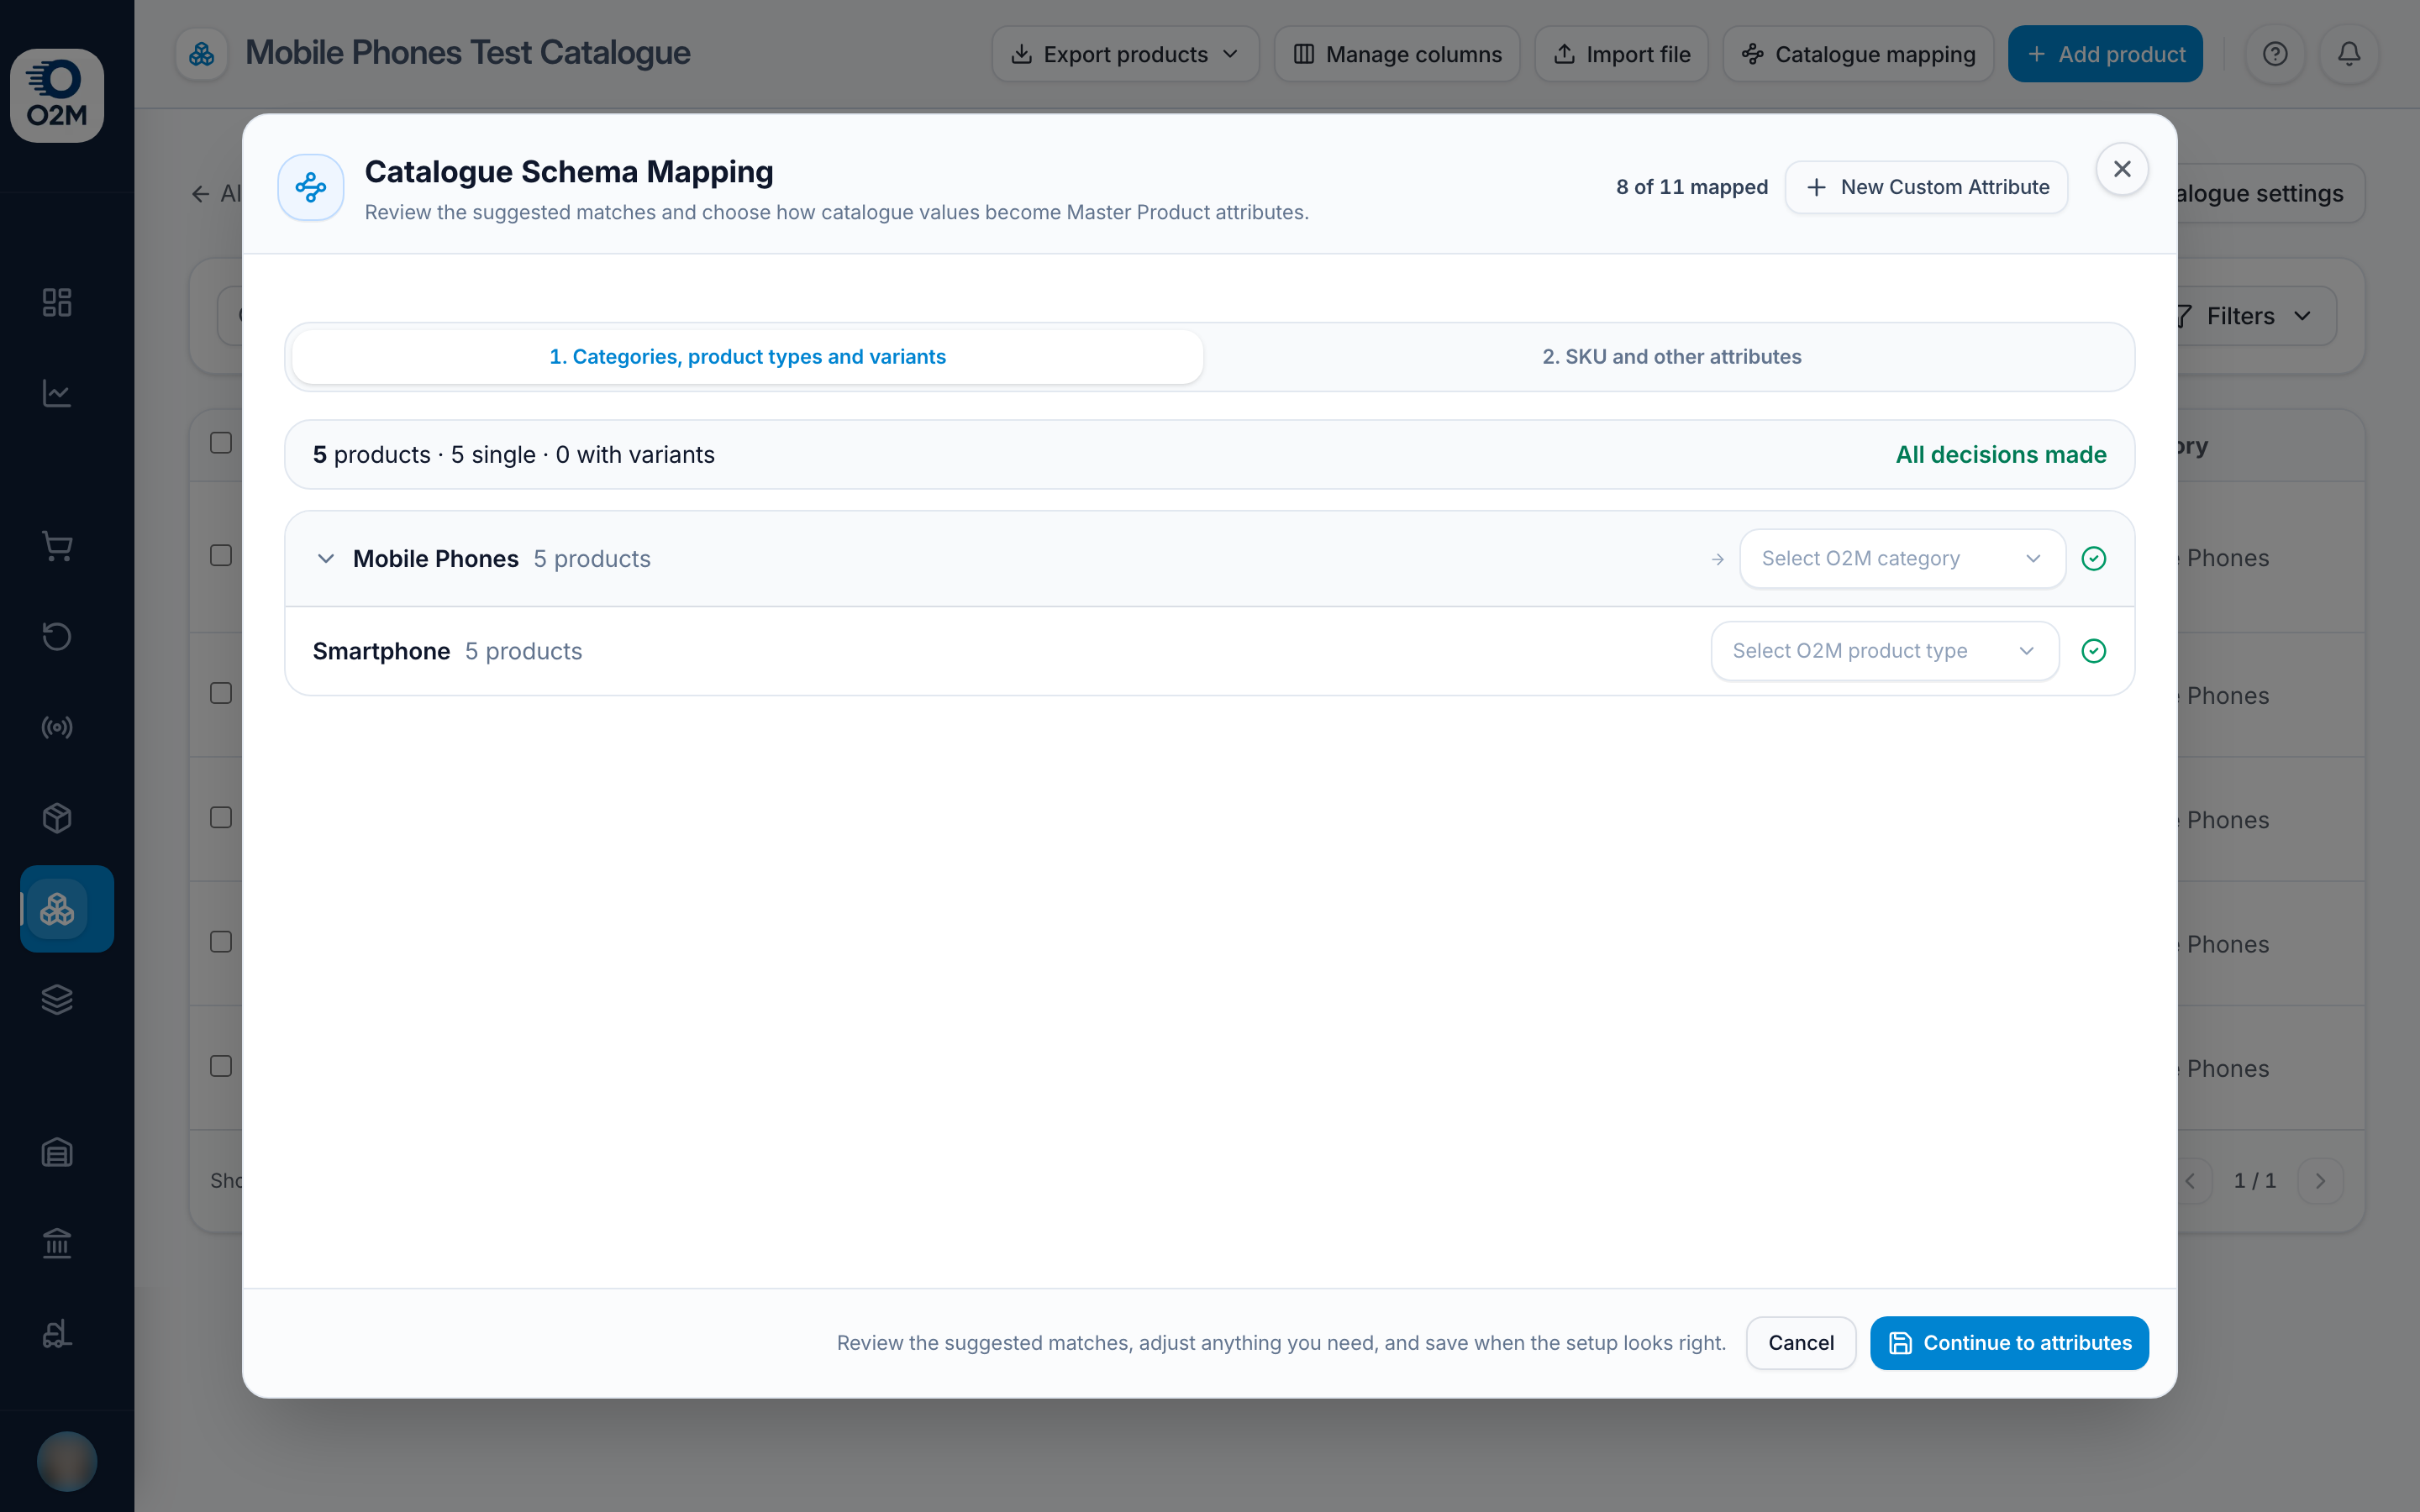Open the forklift sidebar icon
The image size is (2420, 1512).
57,1334
